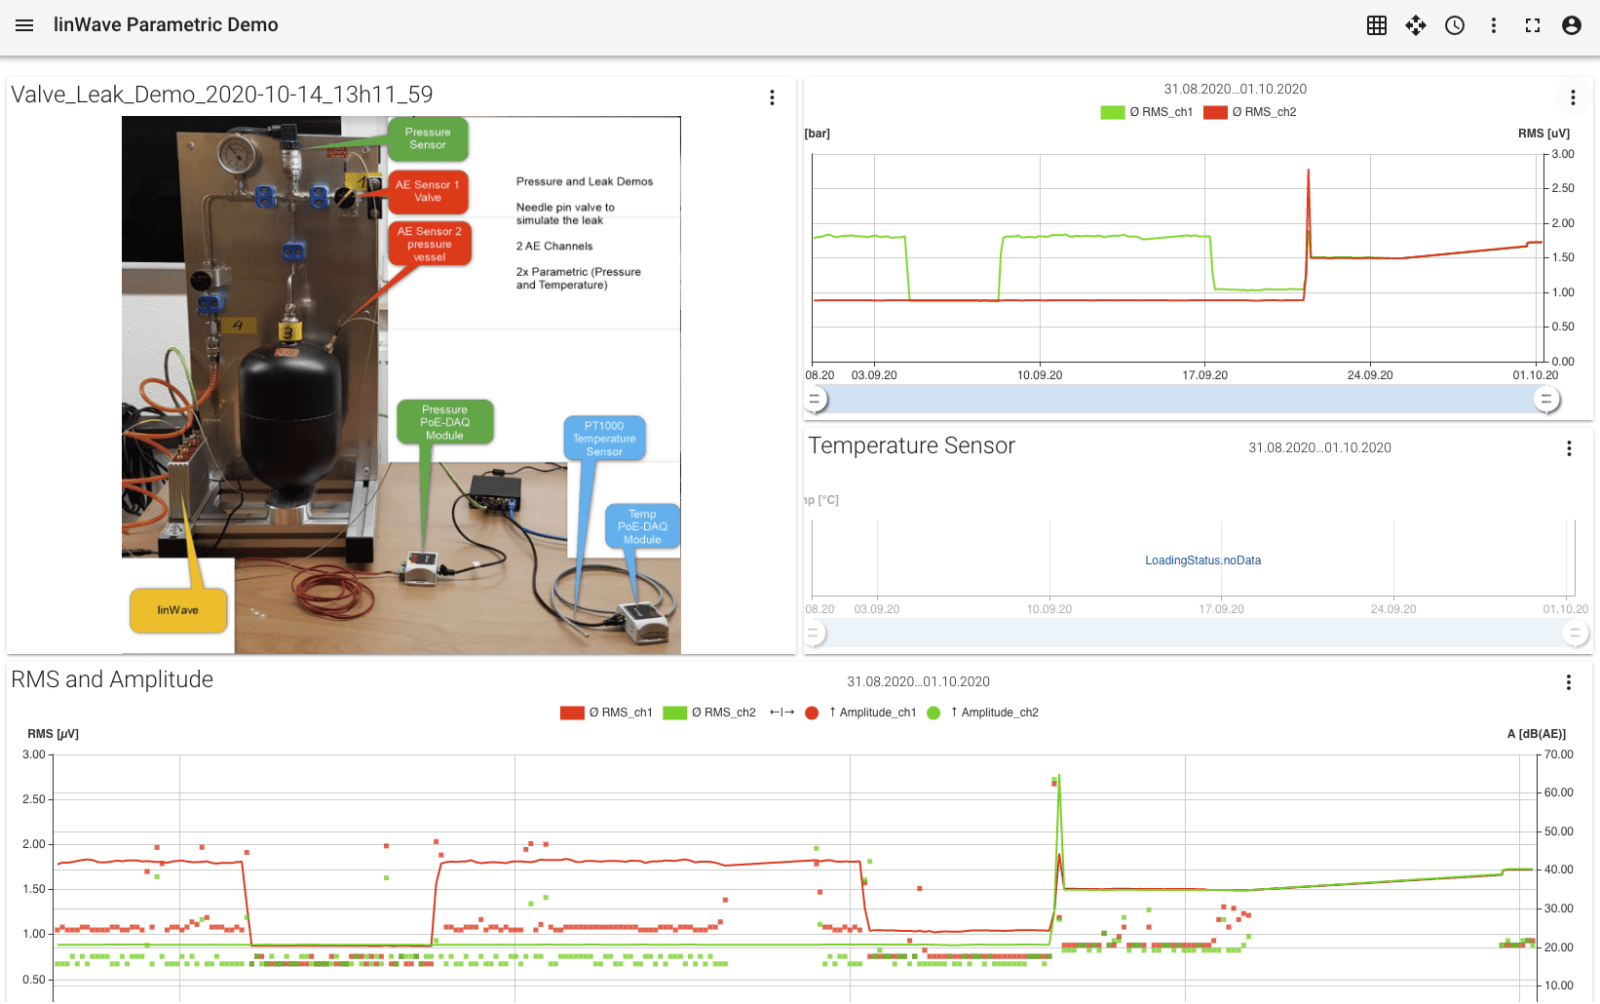
Task: Click the RMS chart time range slider bar
Action: [x=1181, y=400]
